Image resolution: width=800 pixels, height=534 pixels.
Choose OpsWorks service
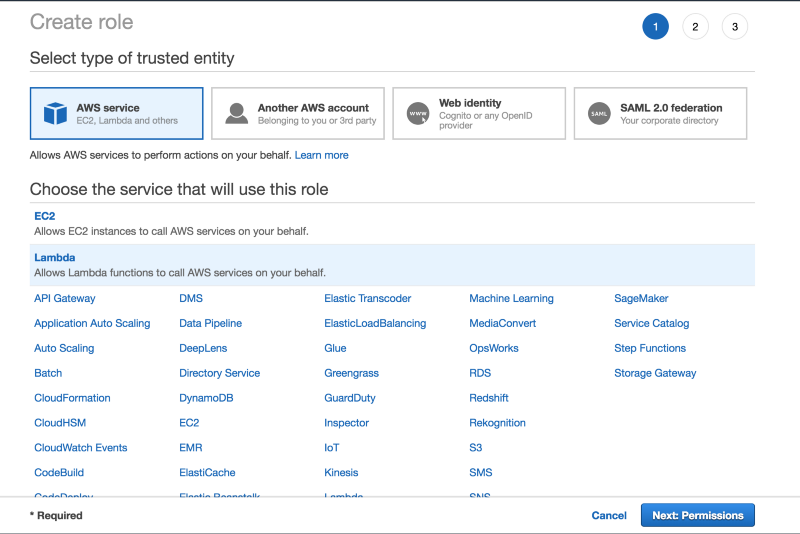[x=494, y=348]
